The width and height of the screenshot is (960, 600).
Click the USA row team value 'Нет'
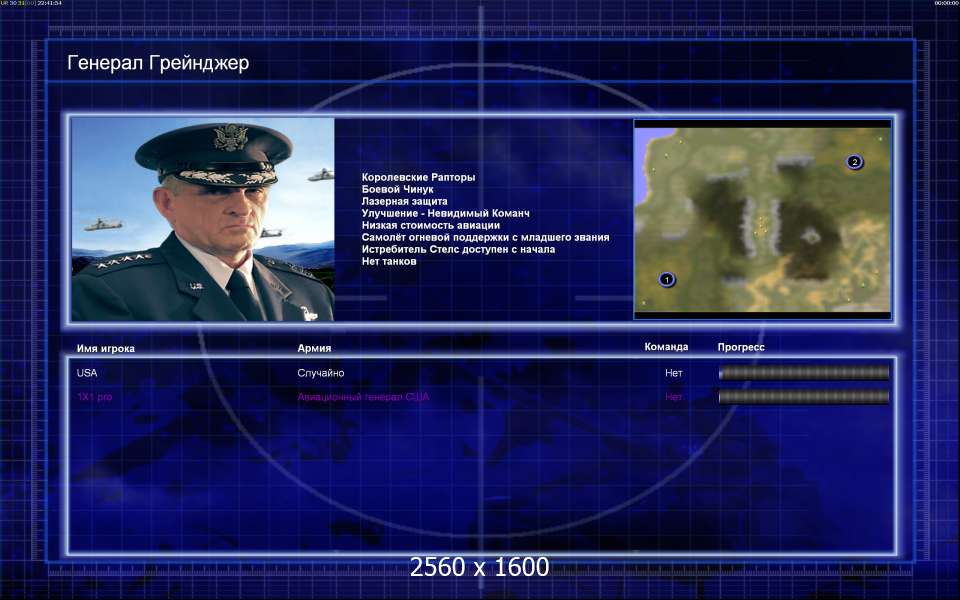point(673,373)
